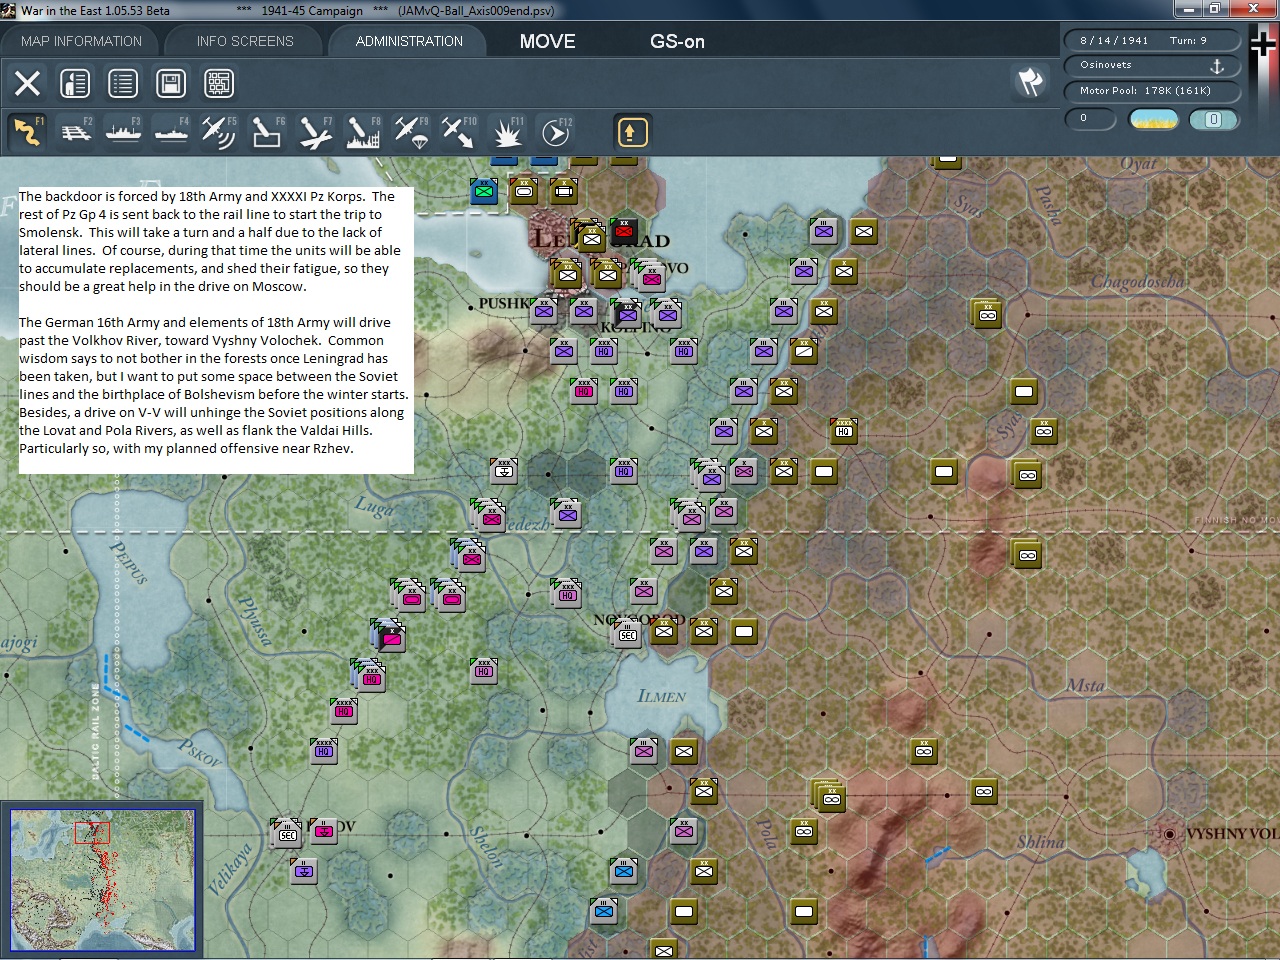Click the VYSHNY VOL city label
Image resolution: width=1280 pixels, height=960 pixels.
coord(1231,833)
